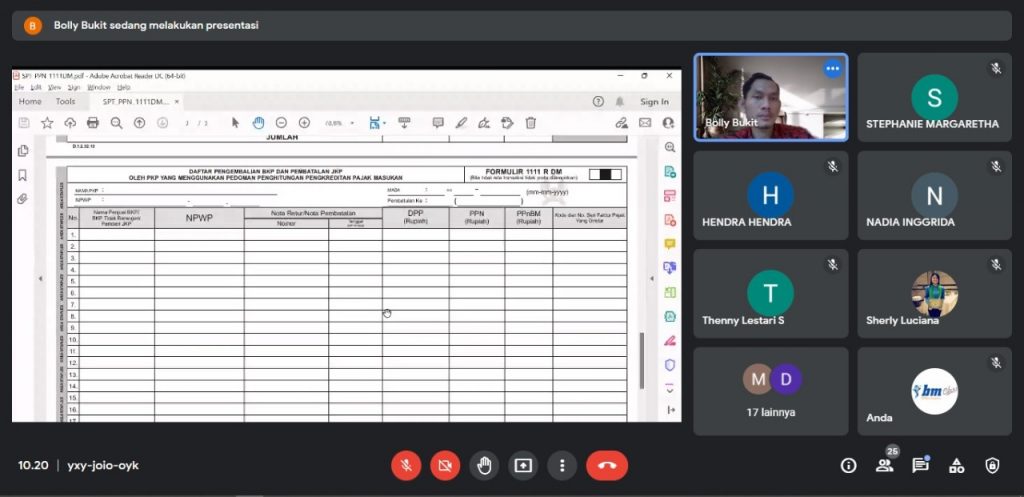The height and width of the screenshot is (497, 1024).
Task: Toggle the microphone mute button
Action: pos(406,466)
